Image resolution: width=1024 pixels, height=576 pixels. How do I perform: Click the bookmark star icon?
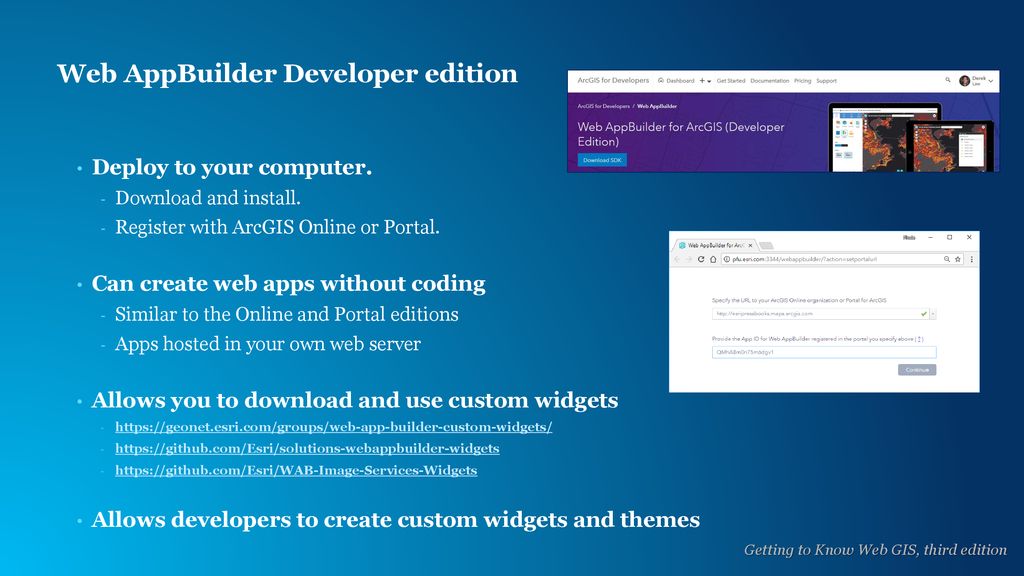pos(958,259)
